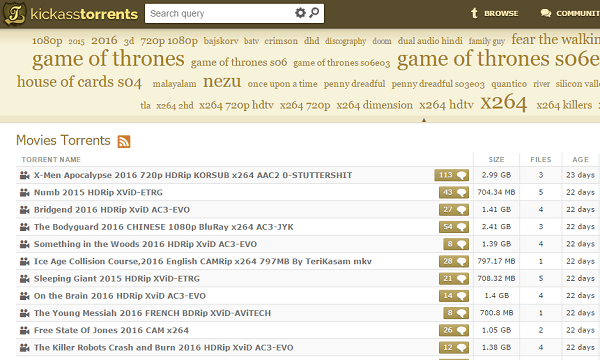Viewport: 600px width, 360px height.
Task: Click the '704.34 MB' size cell
Action: 496,192
